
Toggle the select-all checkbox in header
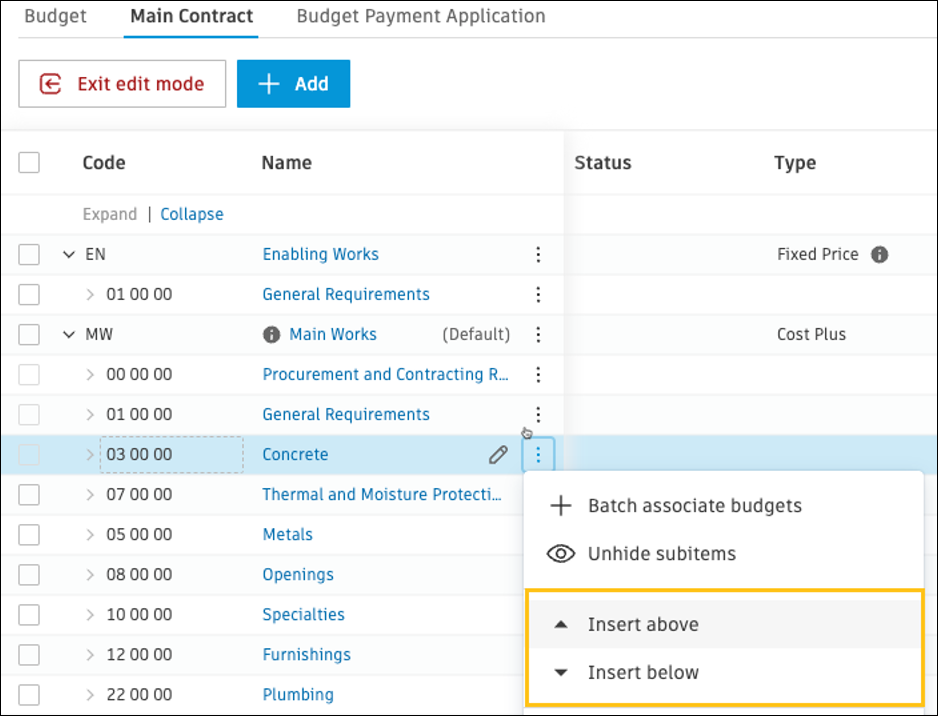29,162
